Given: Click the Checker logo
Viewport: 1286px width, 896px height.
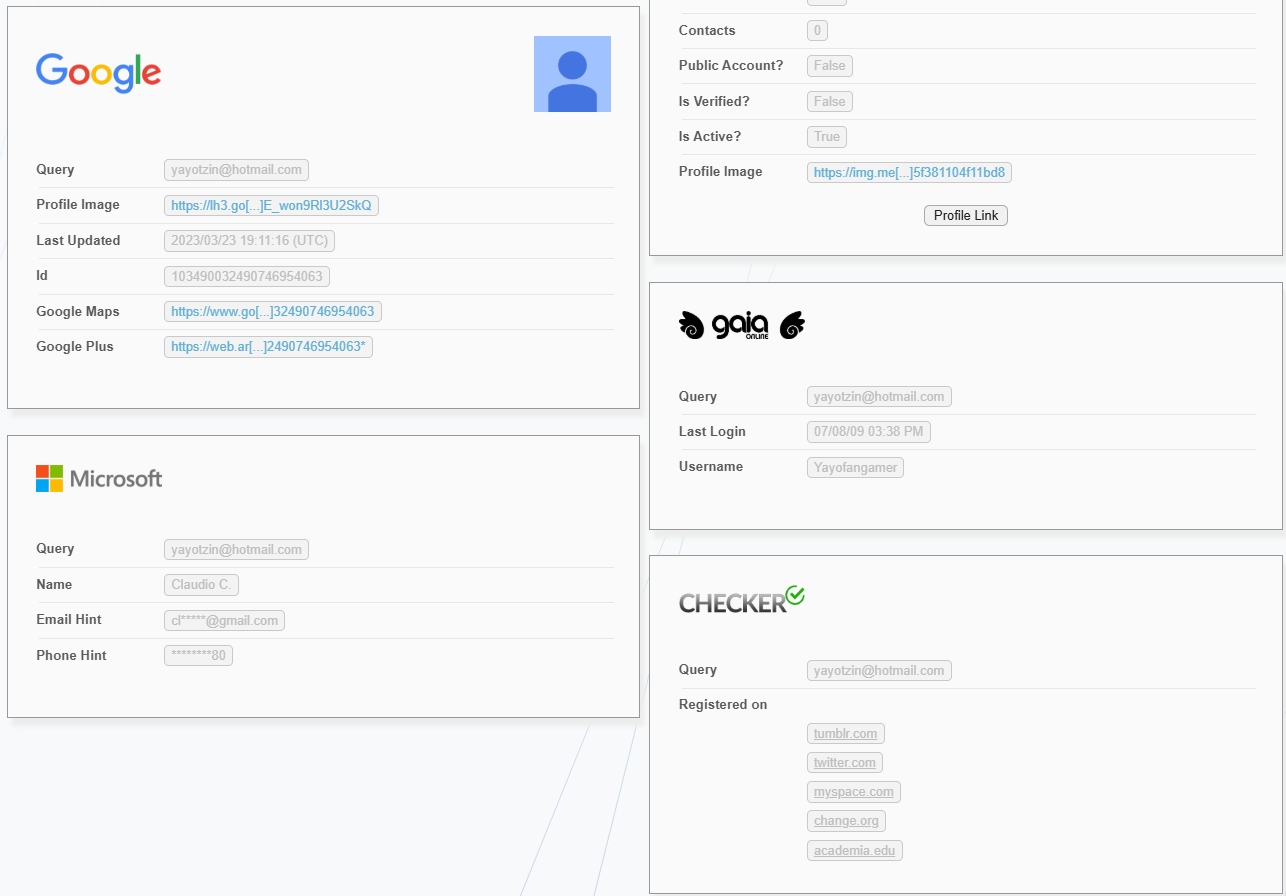Looking at the screenshot, I should pyautogui.click(x=742, y=600).
